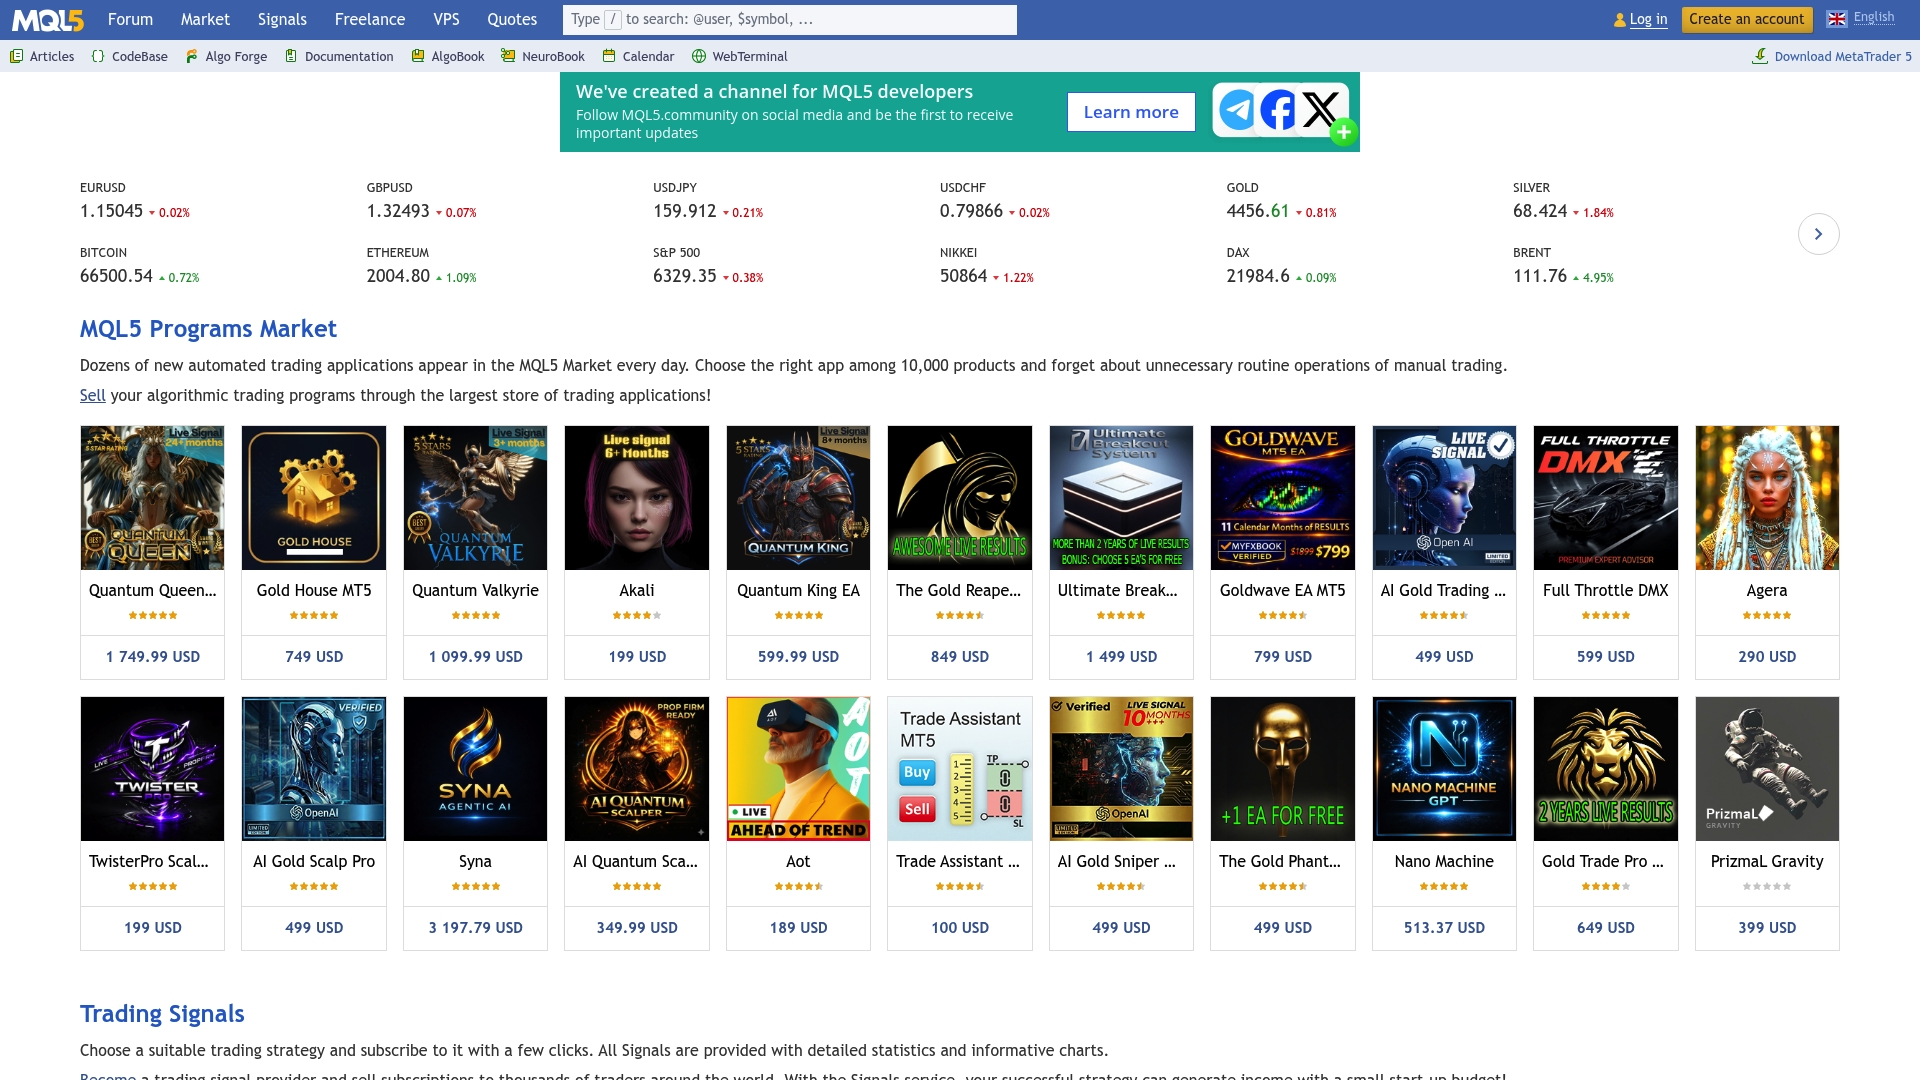1920x1080 pixels.
Task: Open TwisterPro Scalper thumbnail
Action: (152, 769)
